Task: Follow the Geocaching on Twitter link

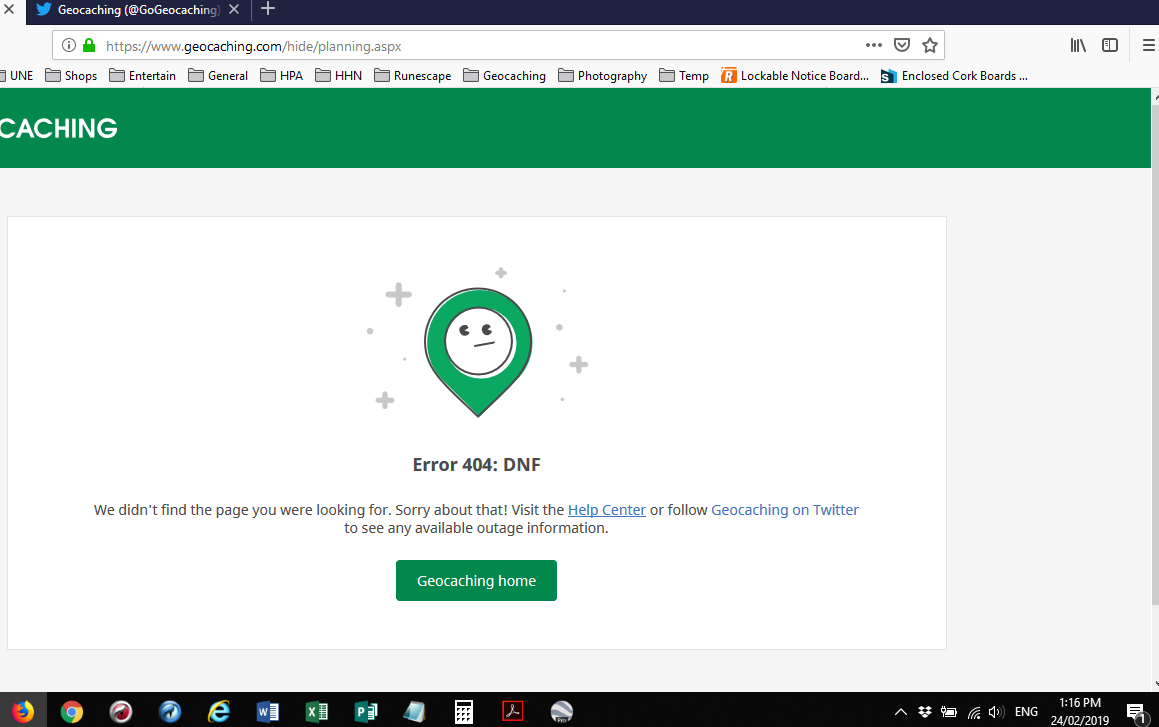Action: click(x=784, y=510)
